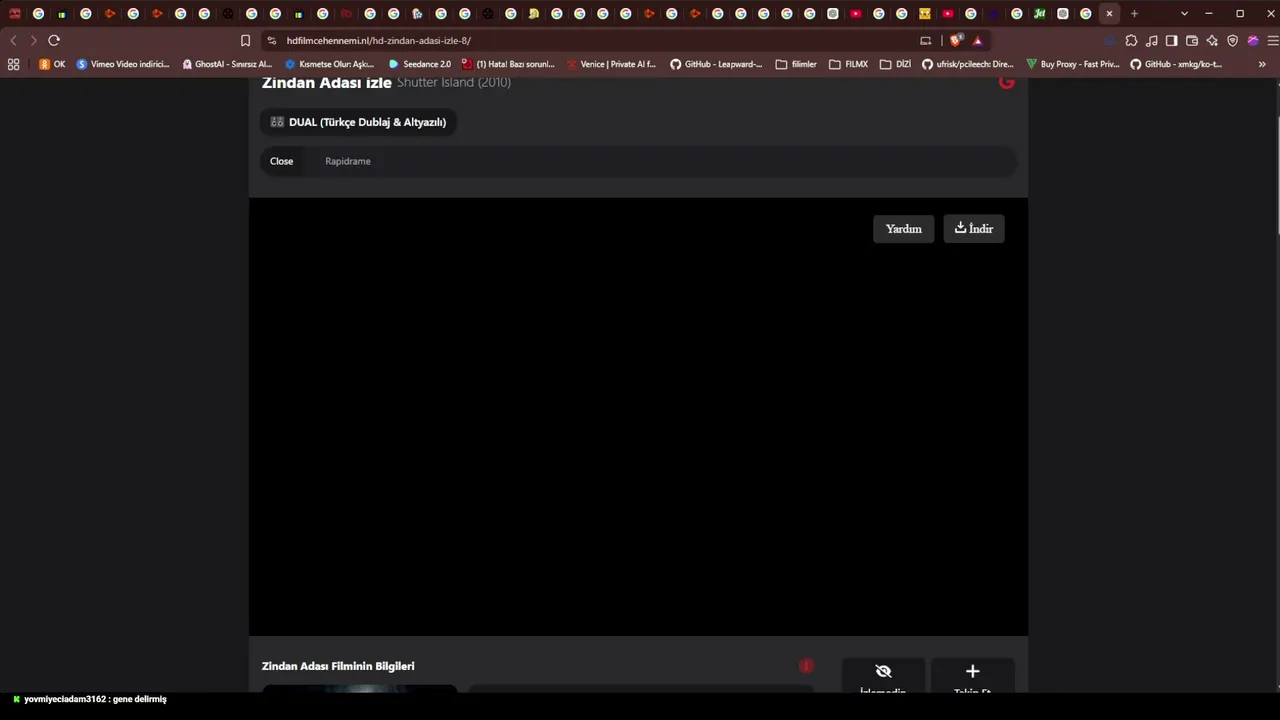Open the Seedance 2.0 bookmark

pyautogui.click(x=420, y=64)
